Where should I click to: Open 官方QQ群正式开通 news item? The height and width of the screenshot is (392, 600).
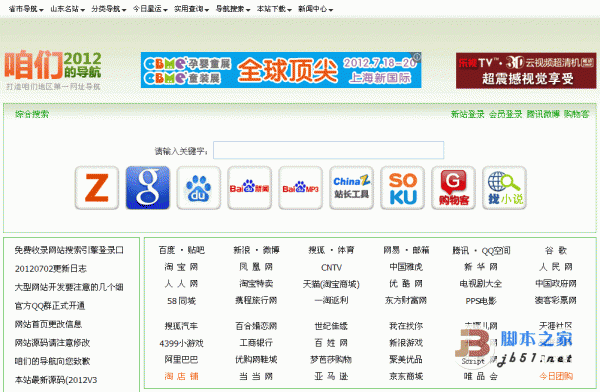click(50, 306)
